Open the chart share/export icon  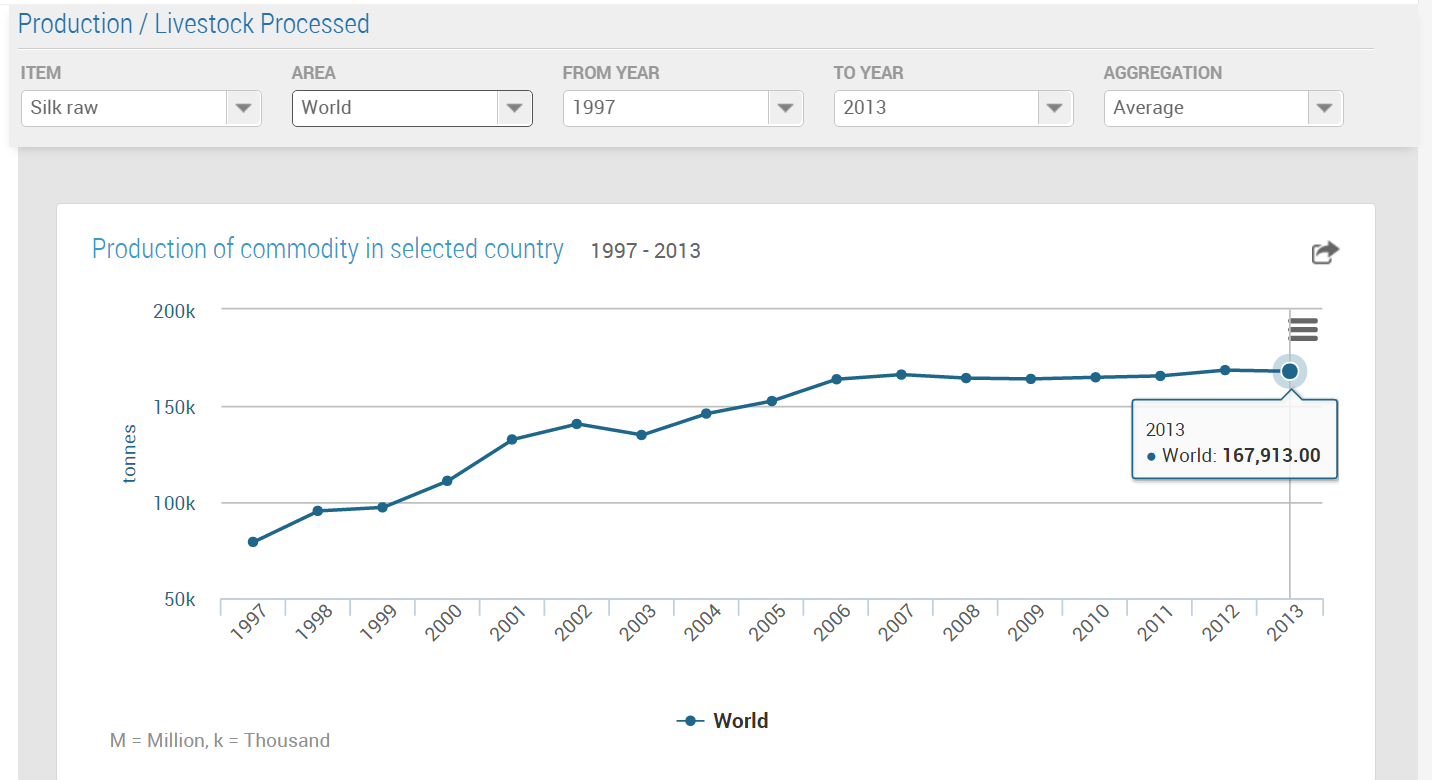point(1325,252)
